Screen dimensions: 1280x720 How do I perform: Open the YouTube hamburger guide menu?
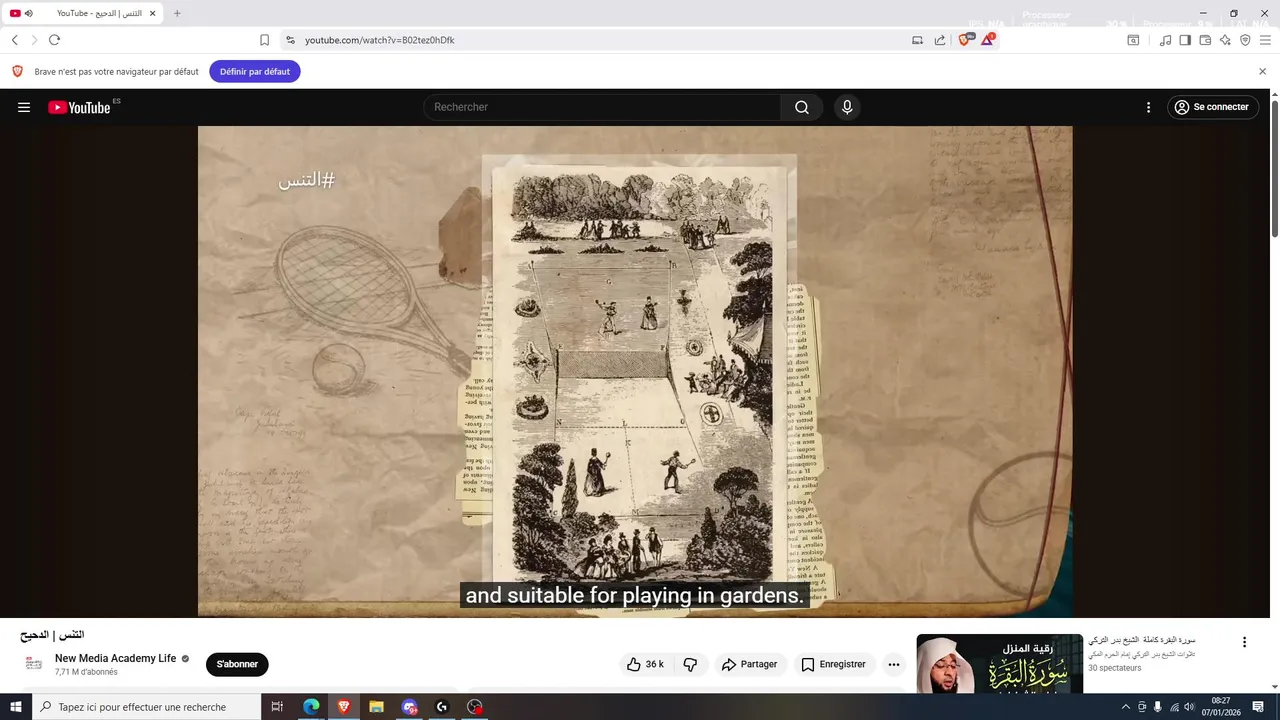24,107
